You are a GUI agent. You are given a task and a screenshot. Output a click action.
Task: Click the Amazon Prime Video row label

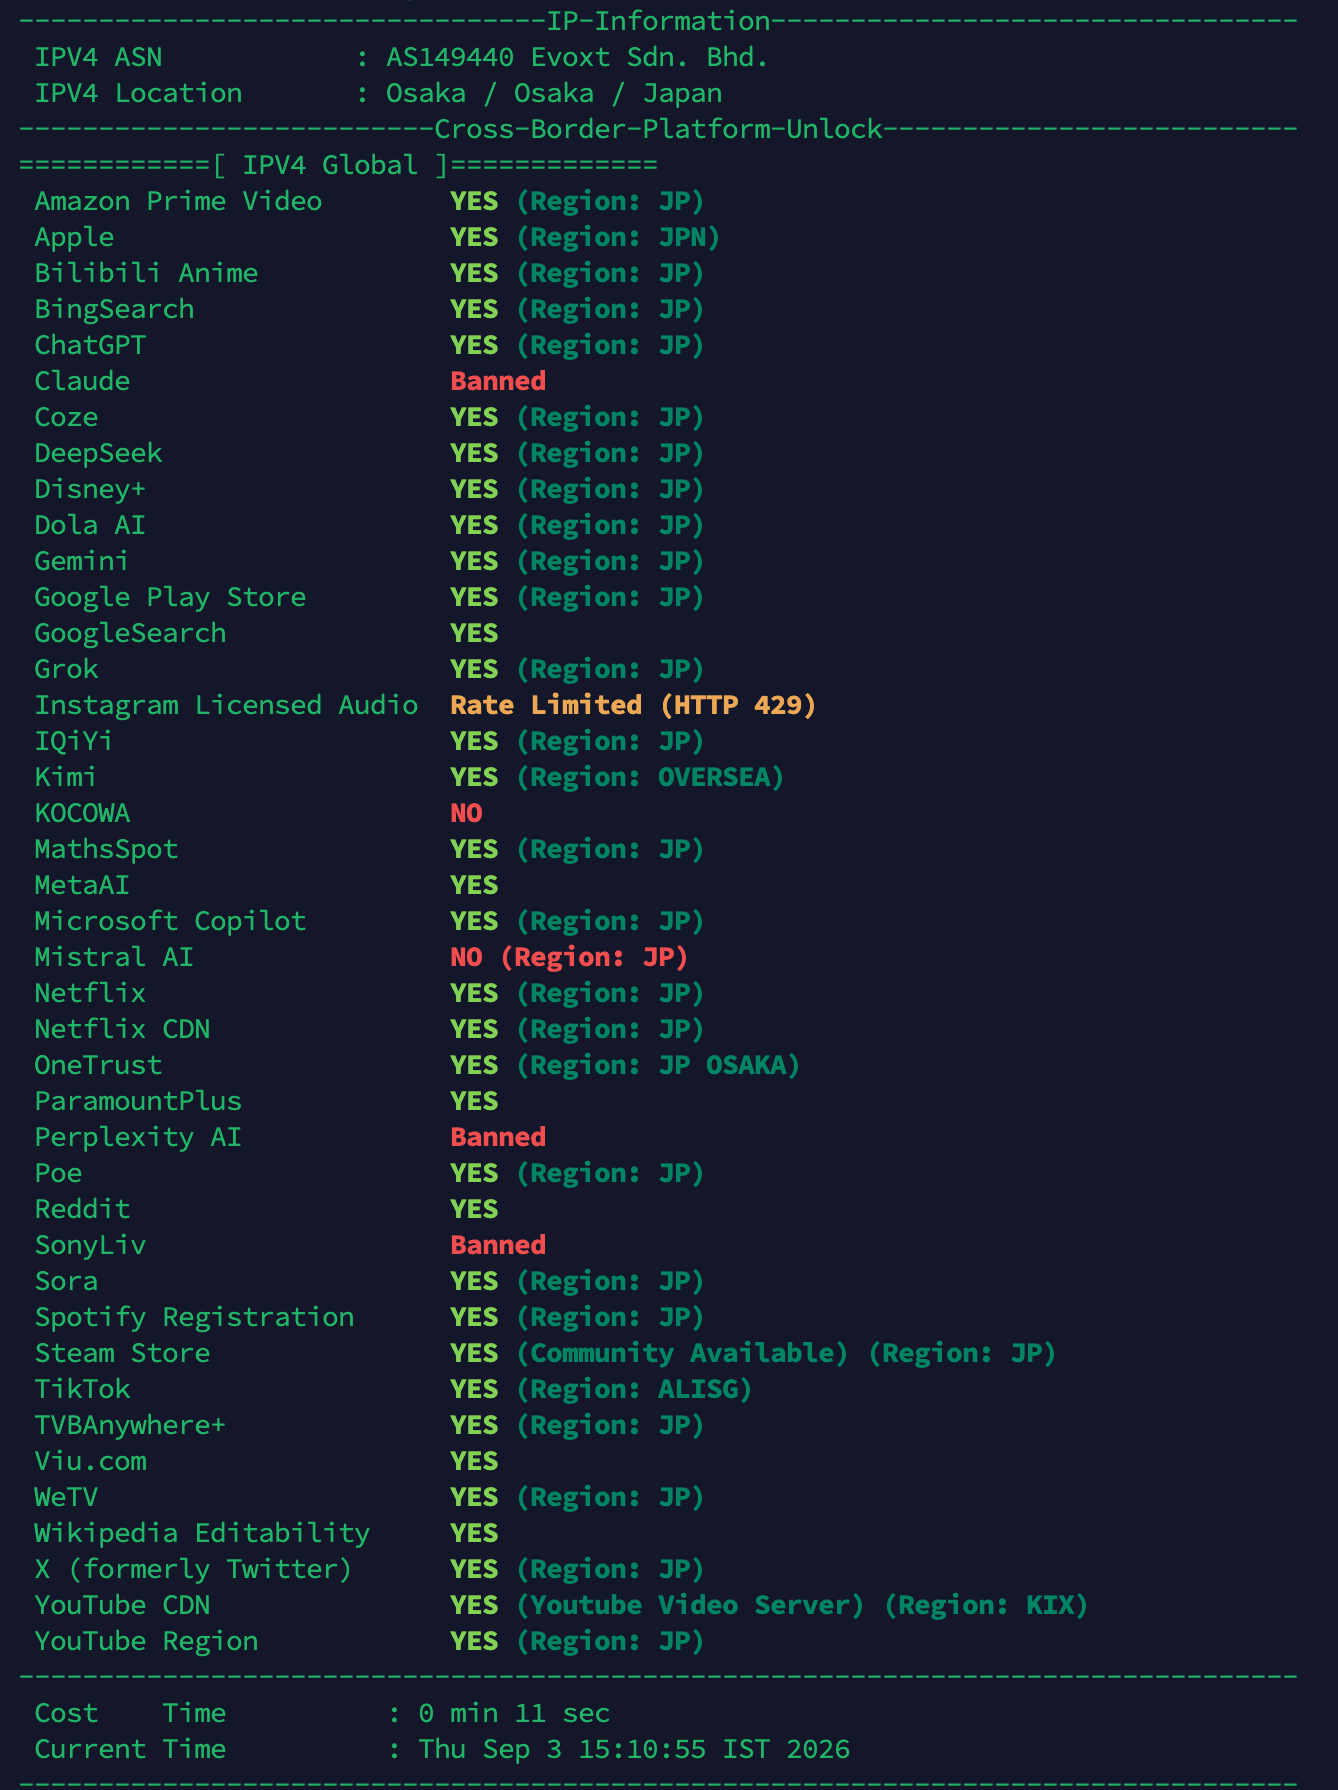[x=179, y=201]
